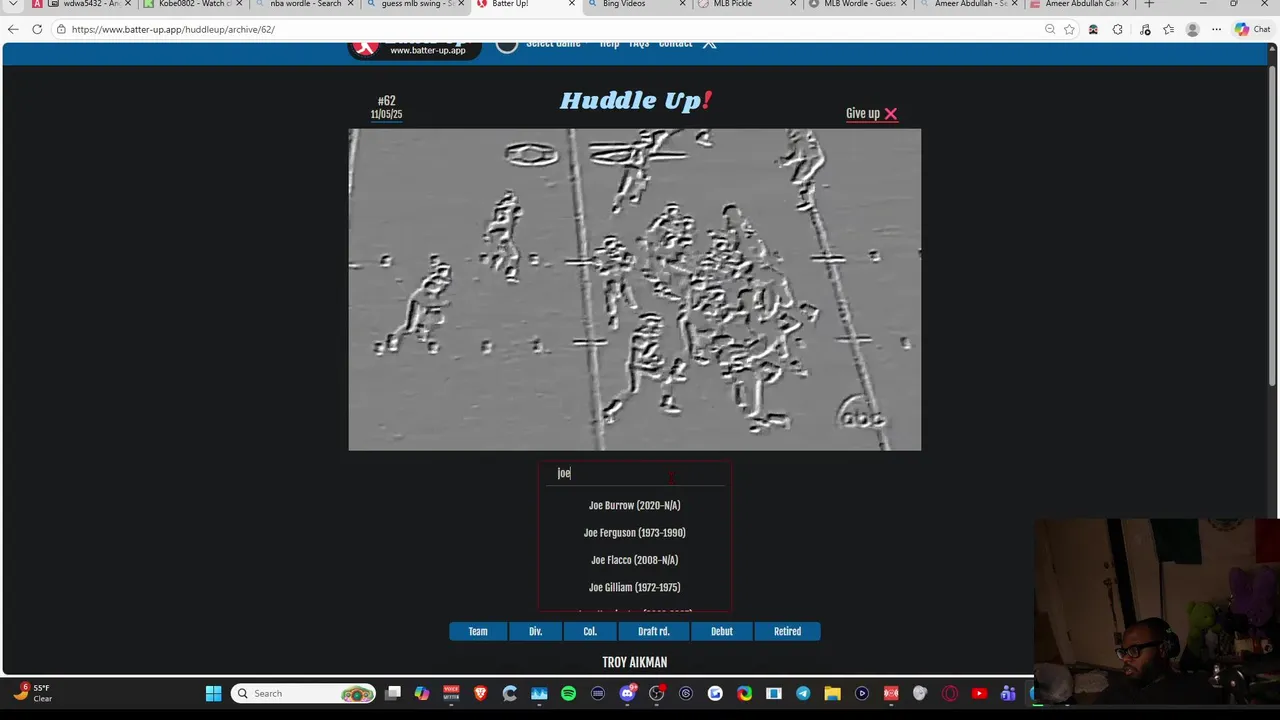Open browser settings and more menu
The height and width of the screenshot is (720, 1280).
(1216, 29)
